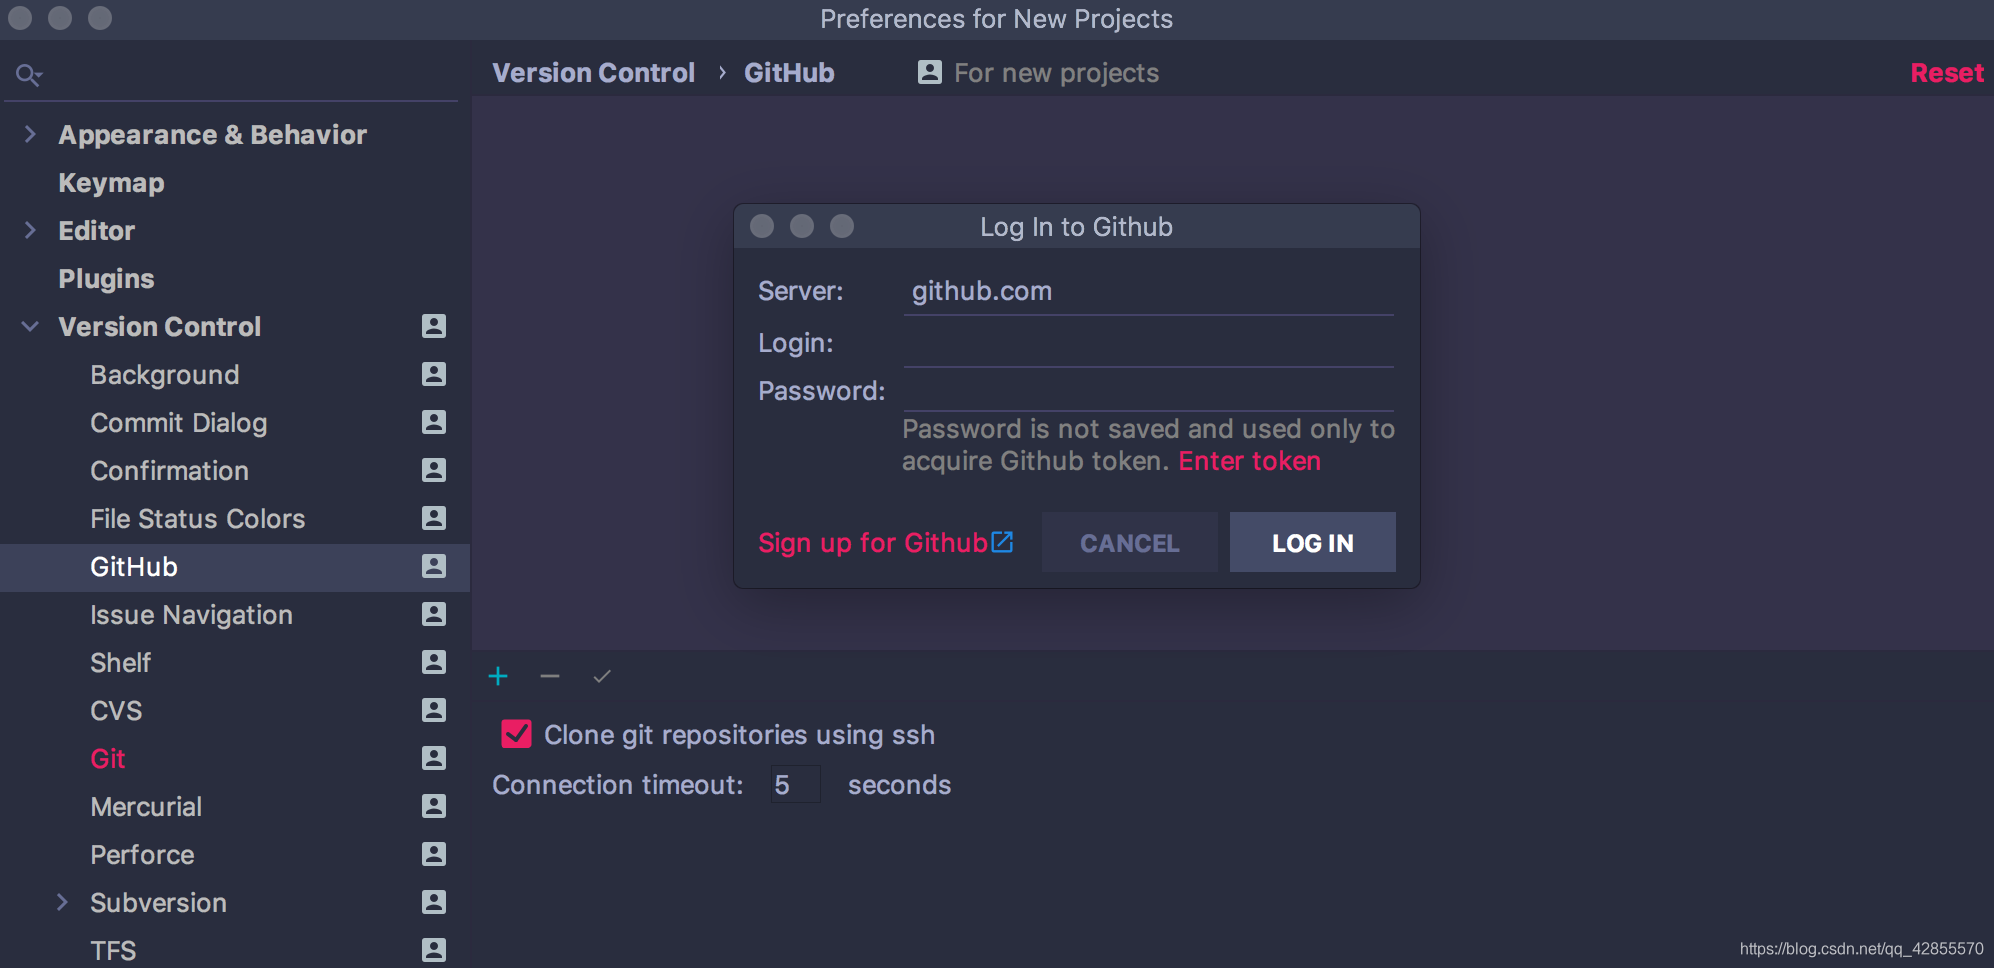
Task: Select Perforce settings
Action: click(x=142, y=855)
